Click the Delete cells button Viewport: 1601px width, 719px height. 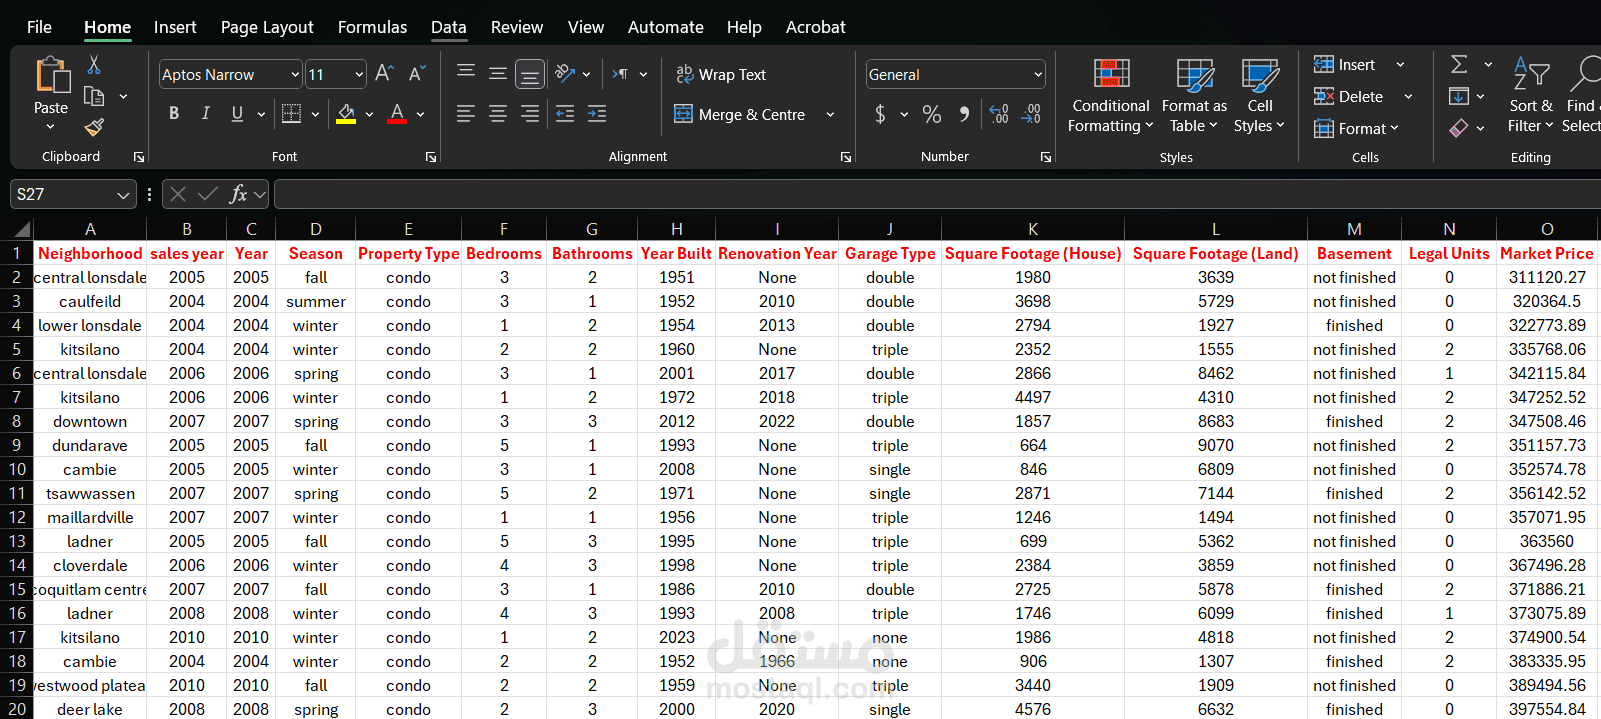point(1349,96)
